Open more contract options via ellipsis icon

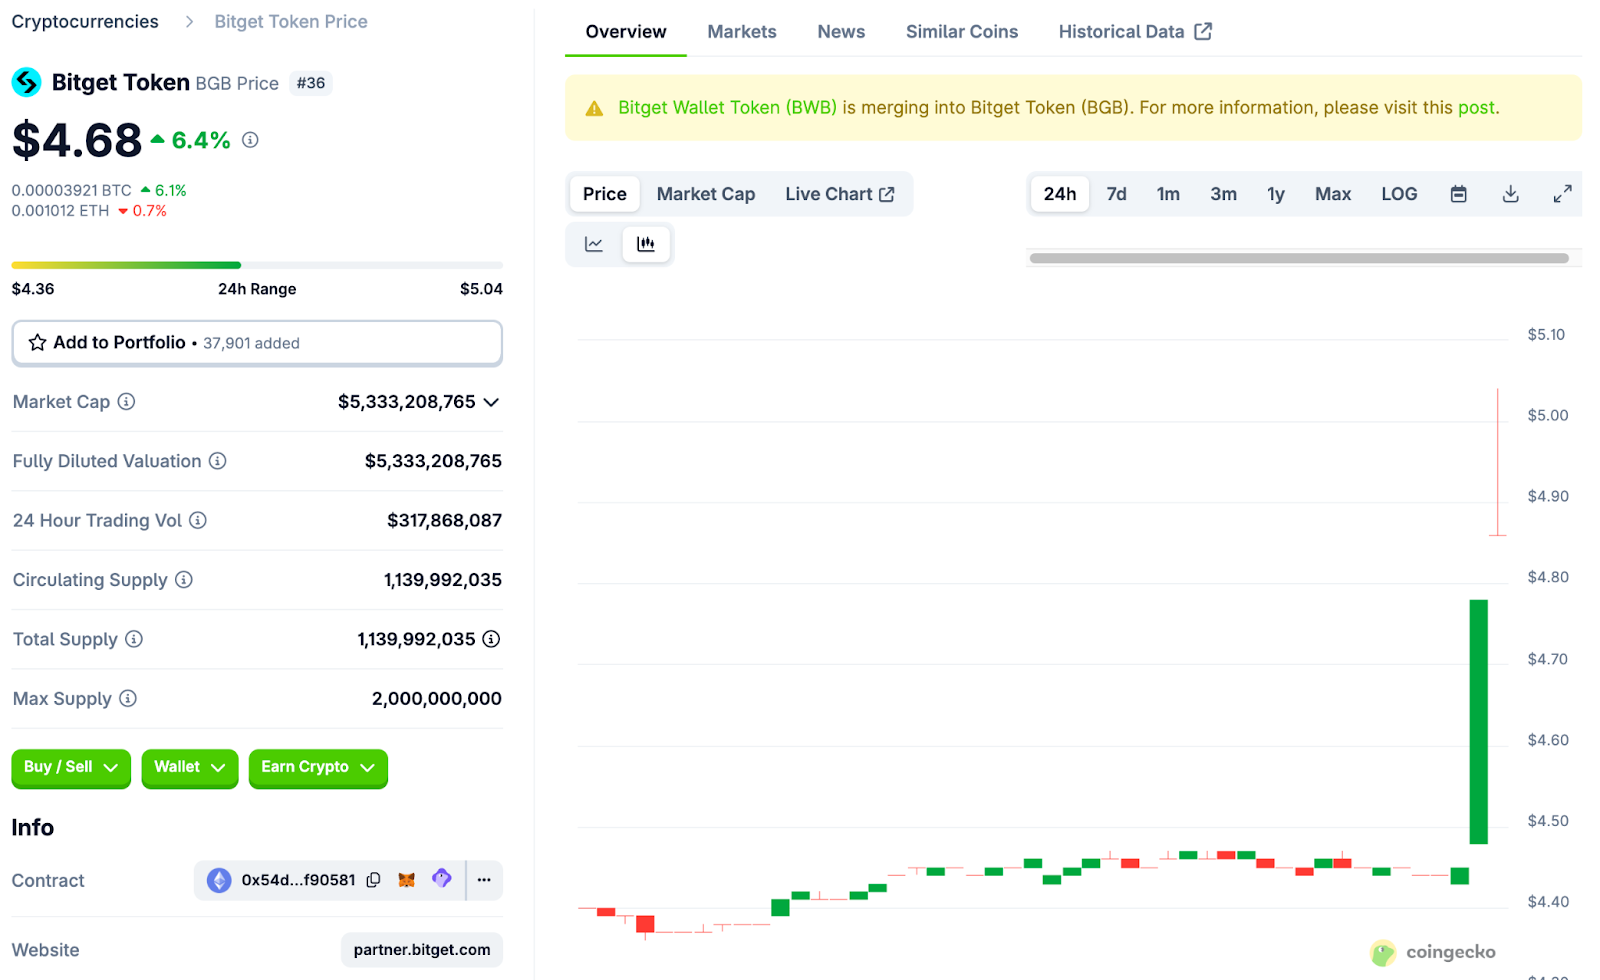coord(484,880)
